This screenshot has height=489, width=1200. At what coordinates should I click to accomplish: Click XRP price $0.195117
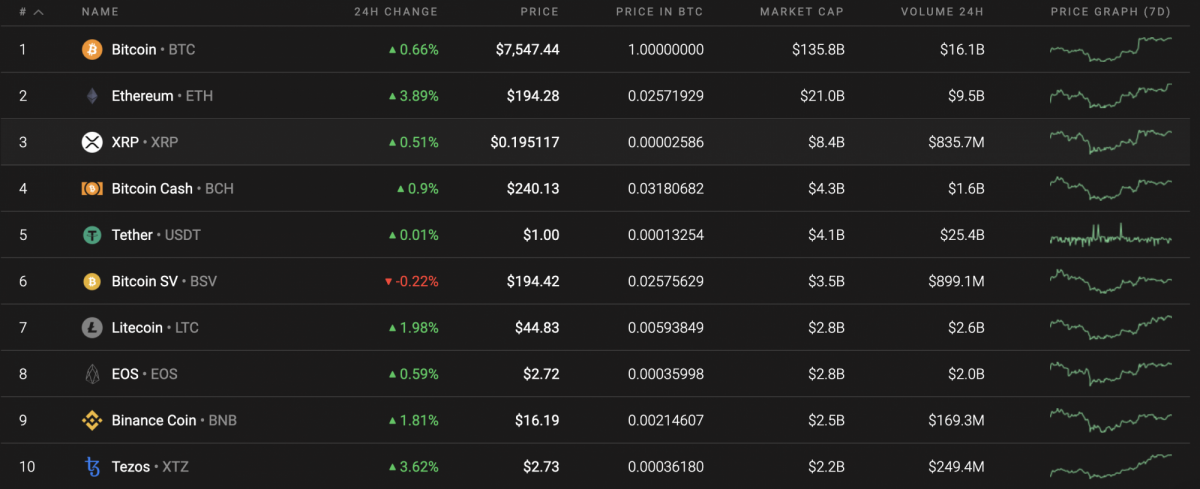point(524,142)
